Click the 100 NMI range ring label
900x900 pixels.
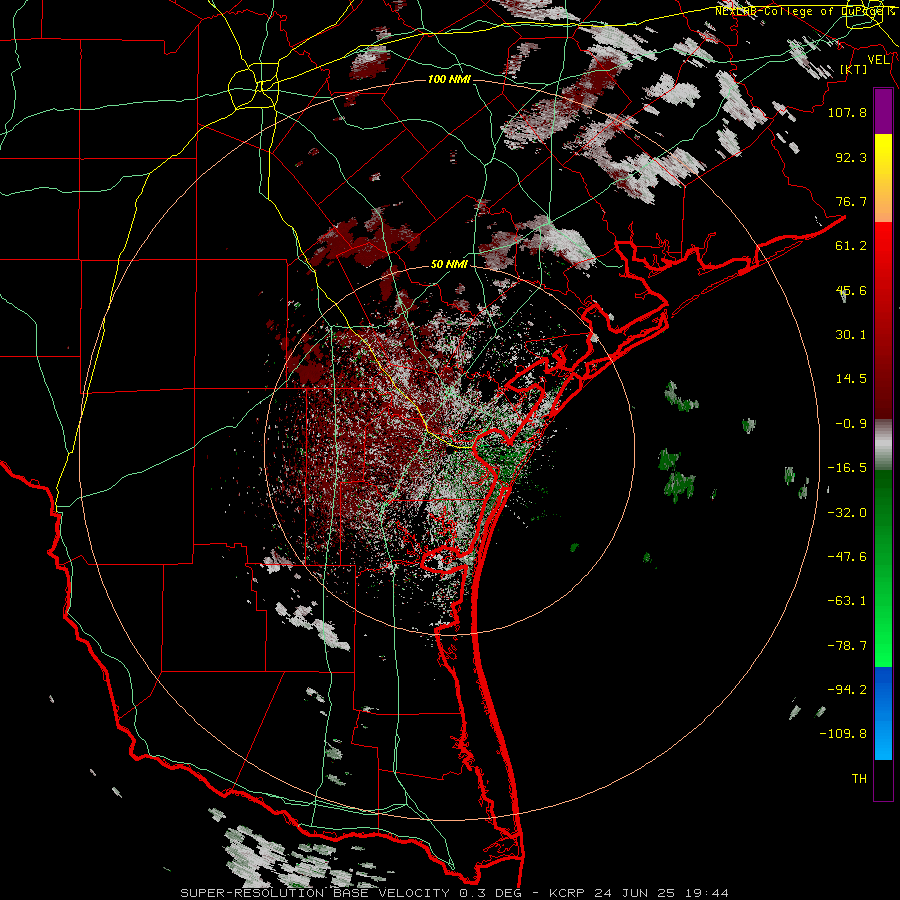pos(449,79)
